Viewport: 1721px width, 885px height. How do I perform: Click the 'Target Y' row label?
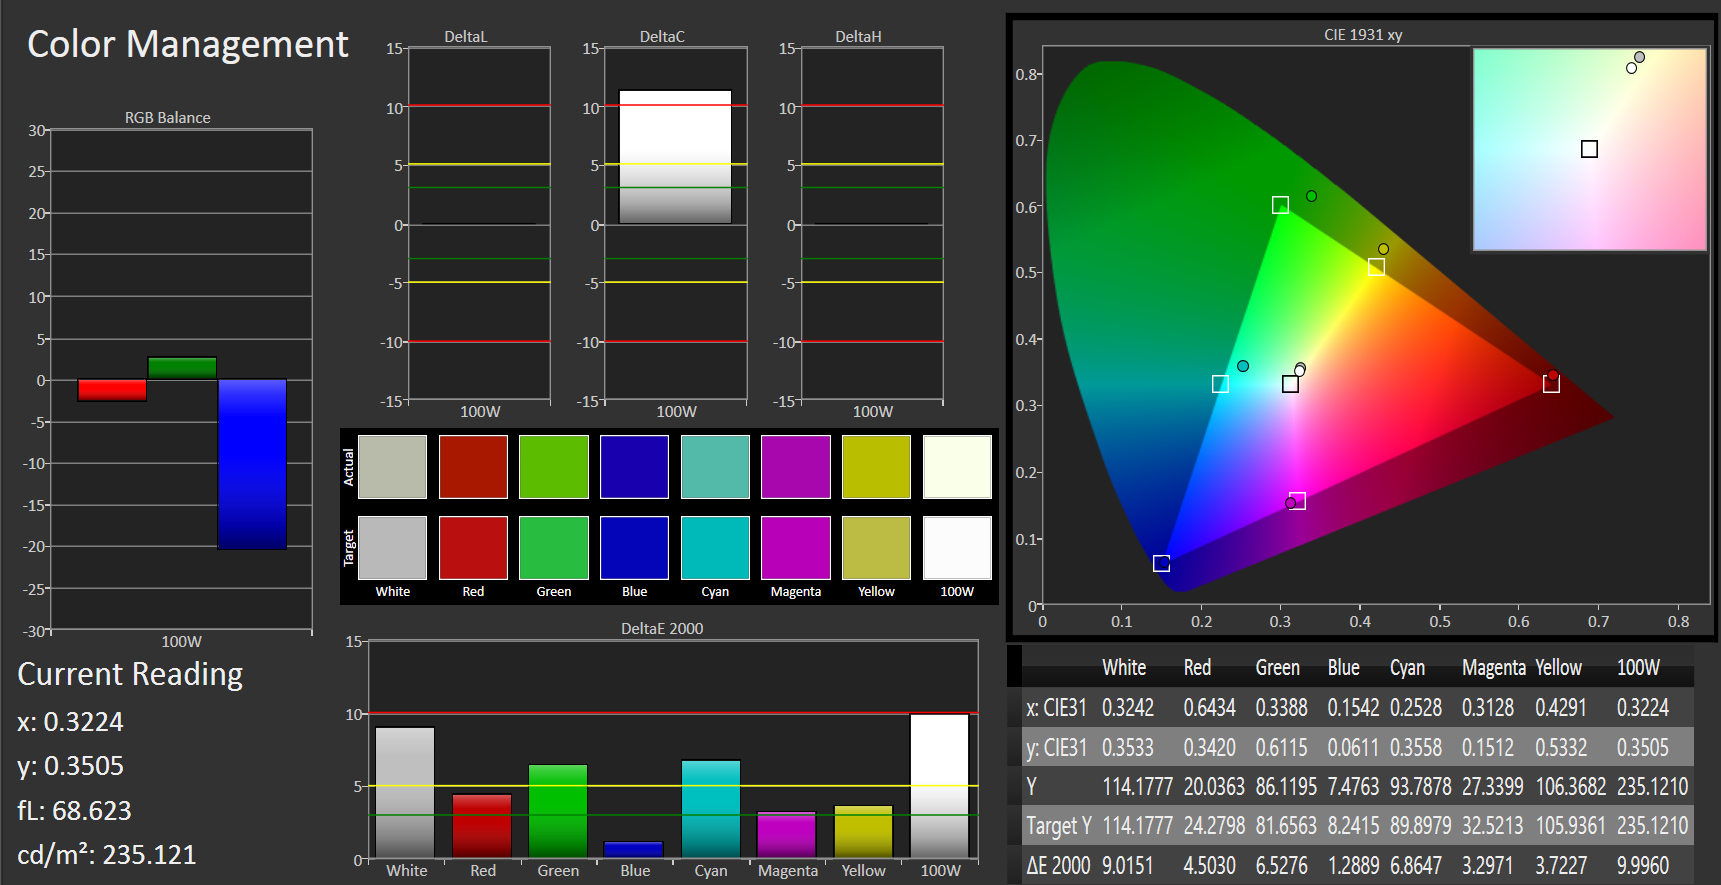[1059, 826]
